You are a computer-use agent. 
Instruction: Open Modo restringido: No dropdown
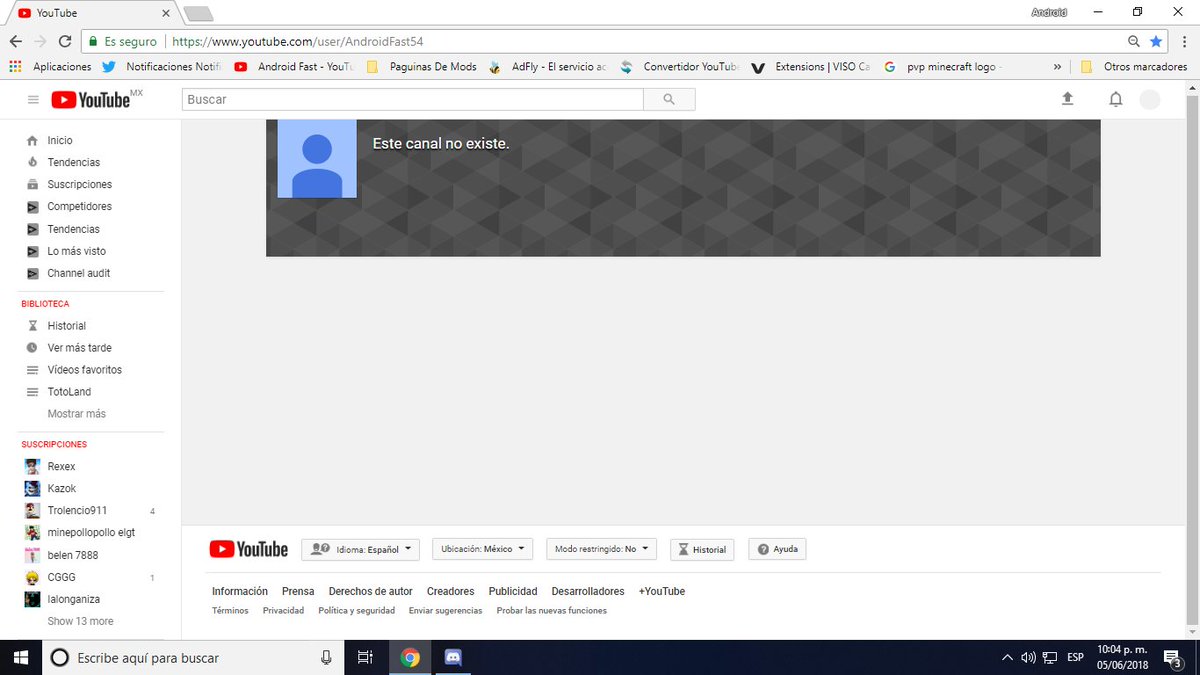coord(601,549)
